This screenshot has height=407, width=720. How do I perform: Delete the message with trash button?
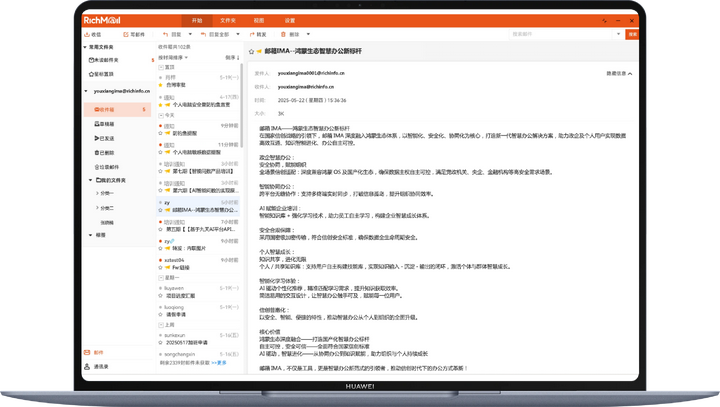[x=290, y=34]
